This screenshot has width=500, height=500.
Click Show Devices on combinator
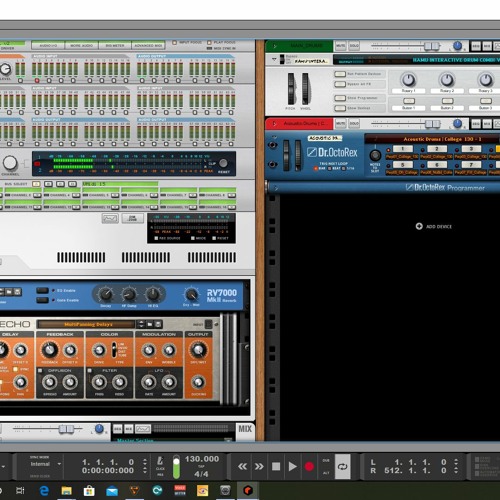point(340,108)
